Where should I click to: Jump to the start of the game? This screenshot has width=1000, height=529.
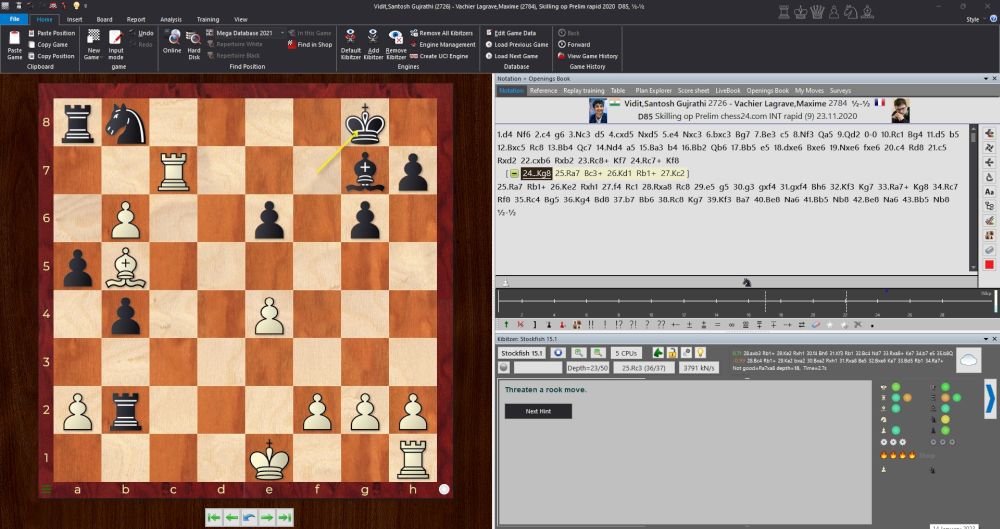(212, 516)
